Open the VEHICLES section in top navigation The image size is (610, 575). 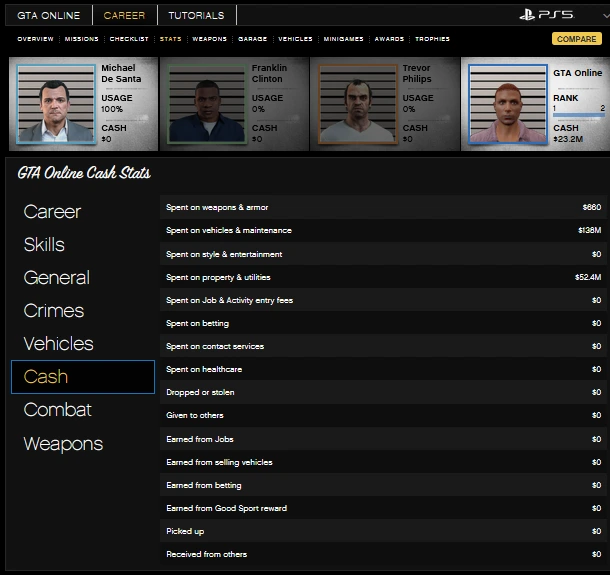pos(295,39)
